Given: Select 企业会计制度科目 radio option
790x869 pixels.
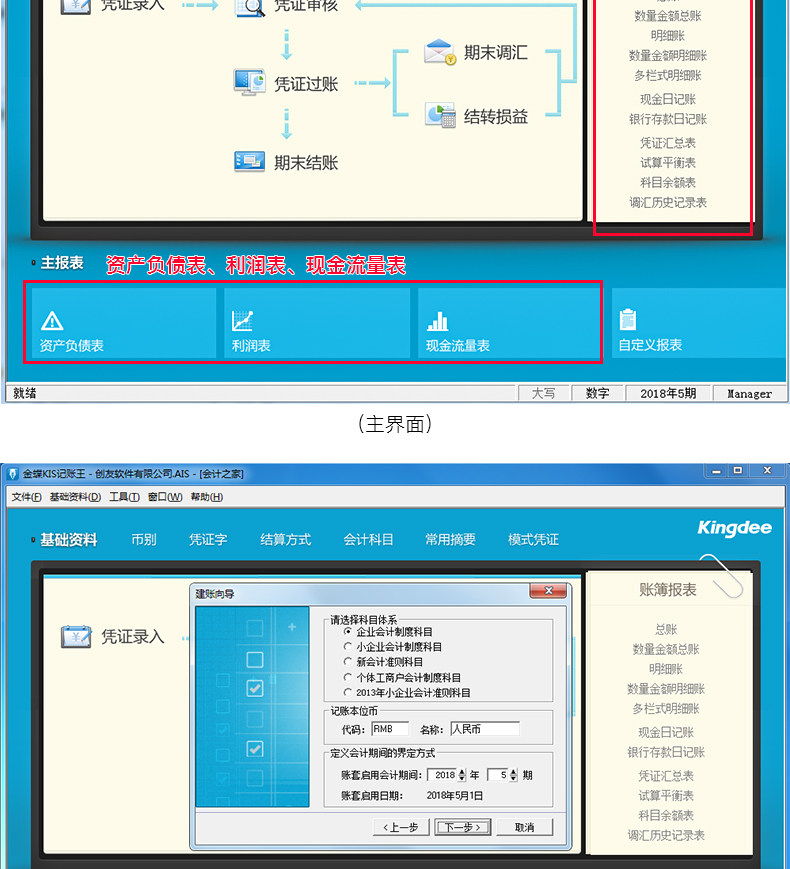Looking at the screenshot, I should (348, 631).
